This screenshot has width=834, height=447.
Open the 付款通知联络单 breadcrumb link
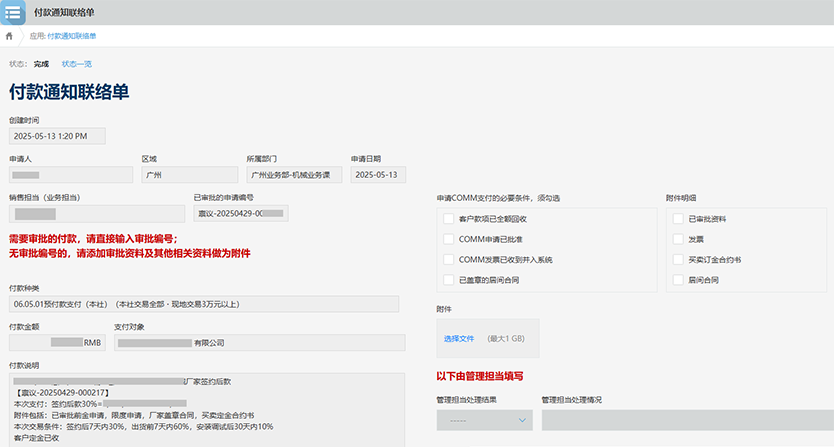click(72, 36)
